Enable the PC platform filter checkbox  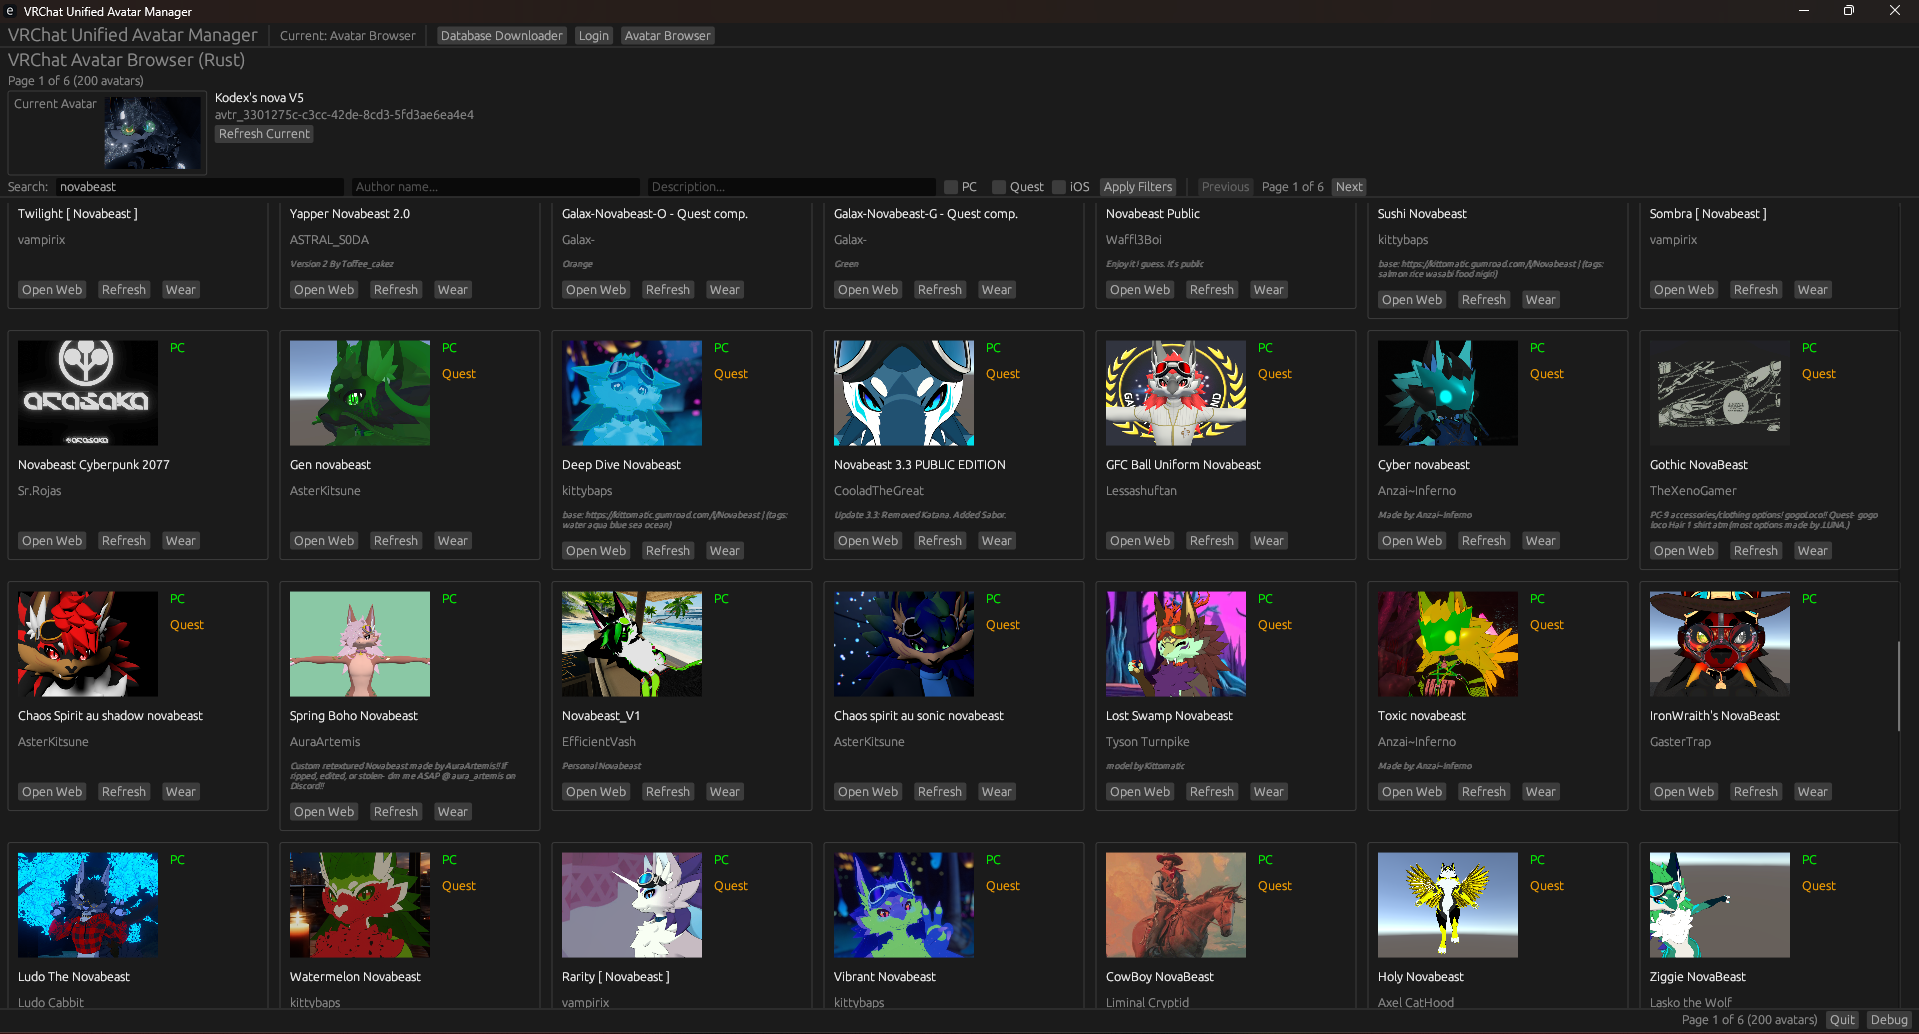(950, 186)
